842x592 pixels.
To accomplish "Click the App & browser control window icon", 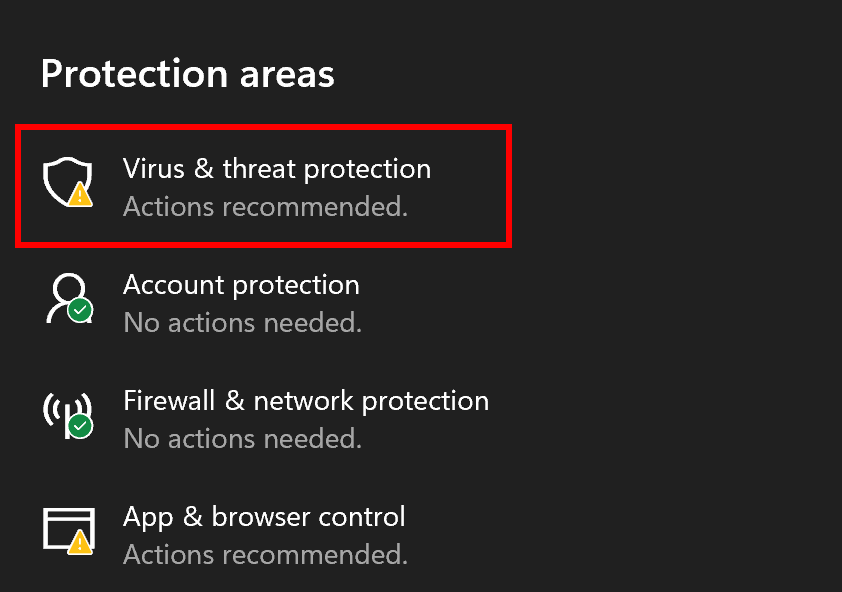I will [x=66, y=528].
